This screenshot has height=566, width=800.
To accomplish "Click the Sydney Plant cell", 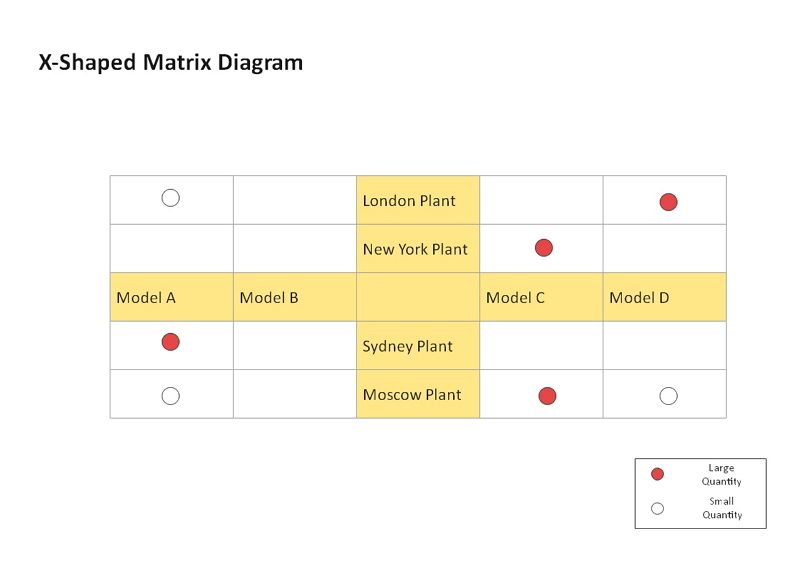I will pyautogui.click(x=418, y=346).
